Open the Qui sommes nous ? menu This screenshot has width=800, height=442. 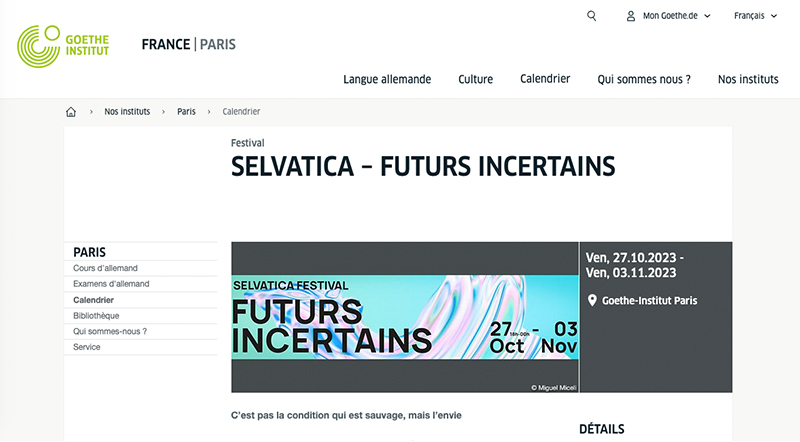[x=643, y=79]
